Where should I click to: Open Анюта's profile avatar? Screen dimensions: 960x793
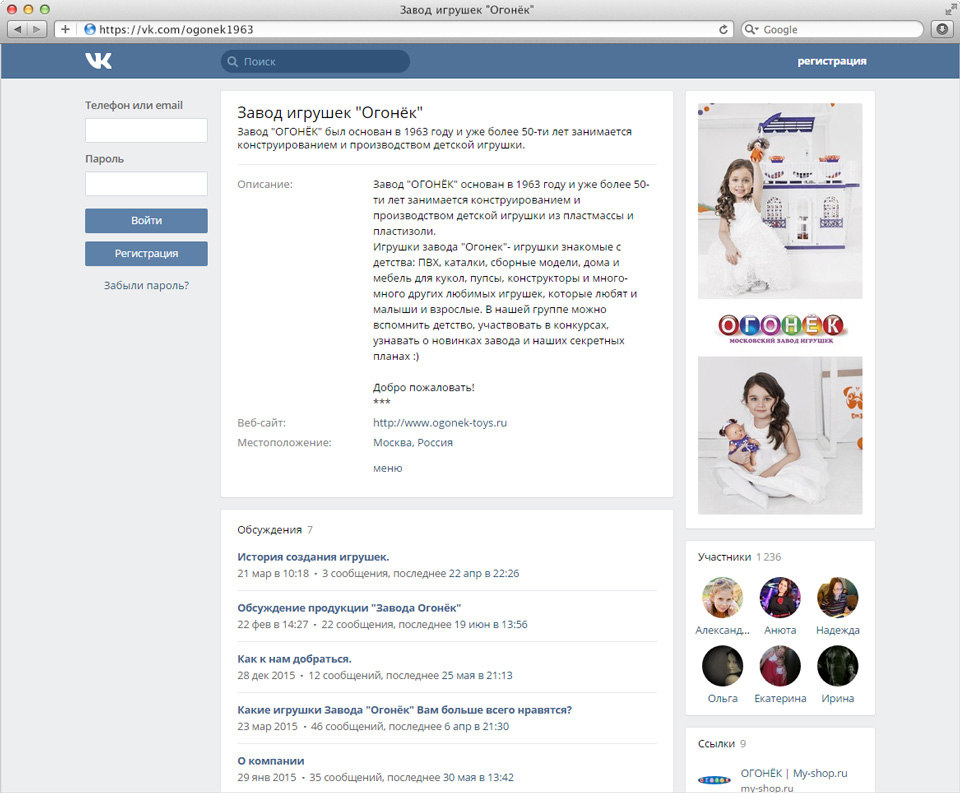tap(780, 597)
